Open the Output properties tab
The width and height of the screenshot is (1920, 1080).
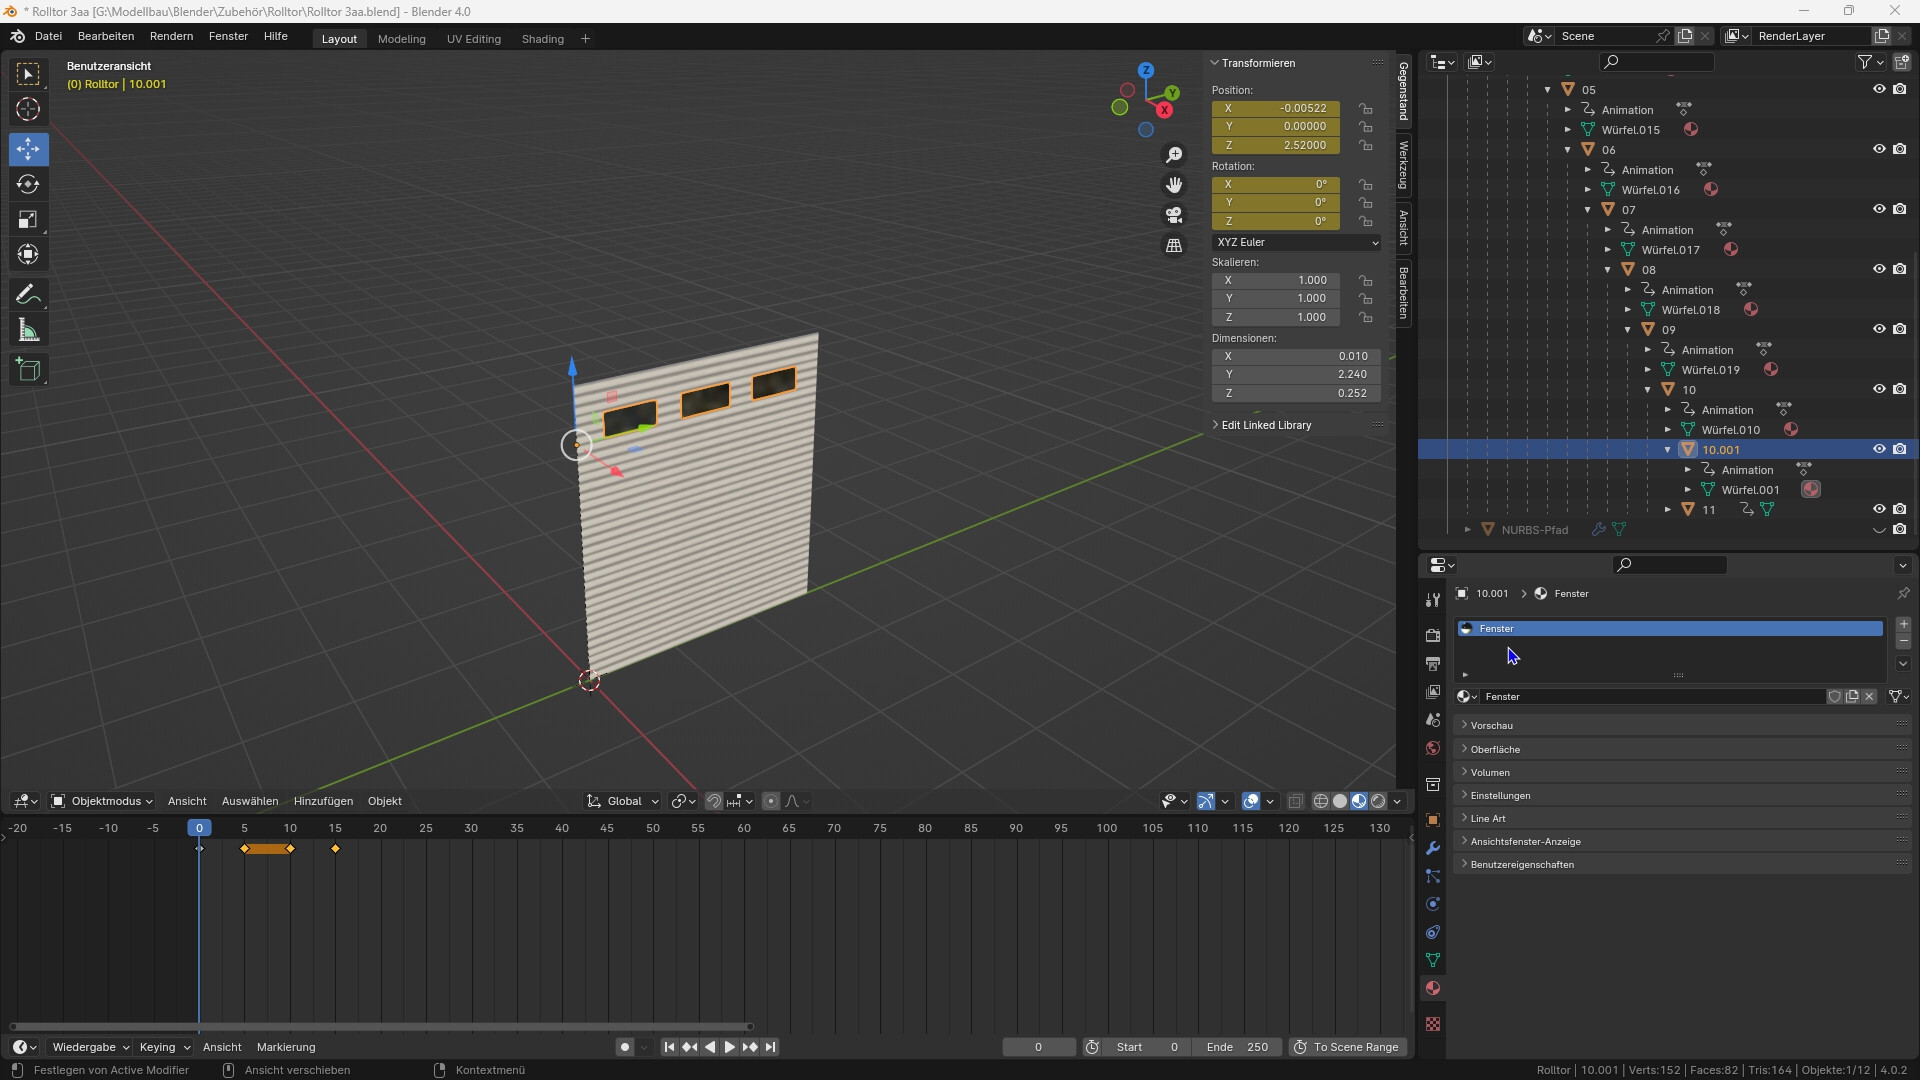point(1433,663)
